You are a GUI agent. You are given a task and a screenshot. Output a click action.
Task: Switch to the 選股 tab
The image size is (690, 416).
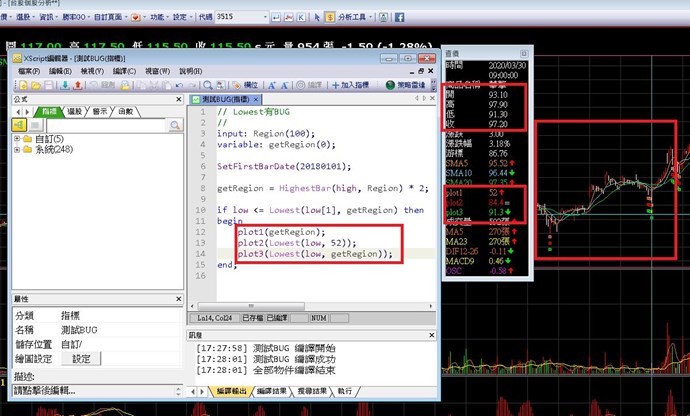coord(73,111)
